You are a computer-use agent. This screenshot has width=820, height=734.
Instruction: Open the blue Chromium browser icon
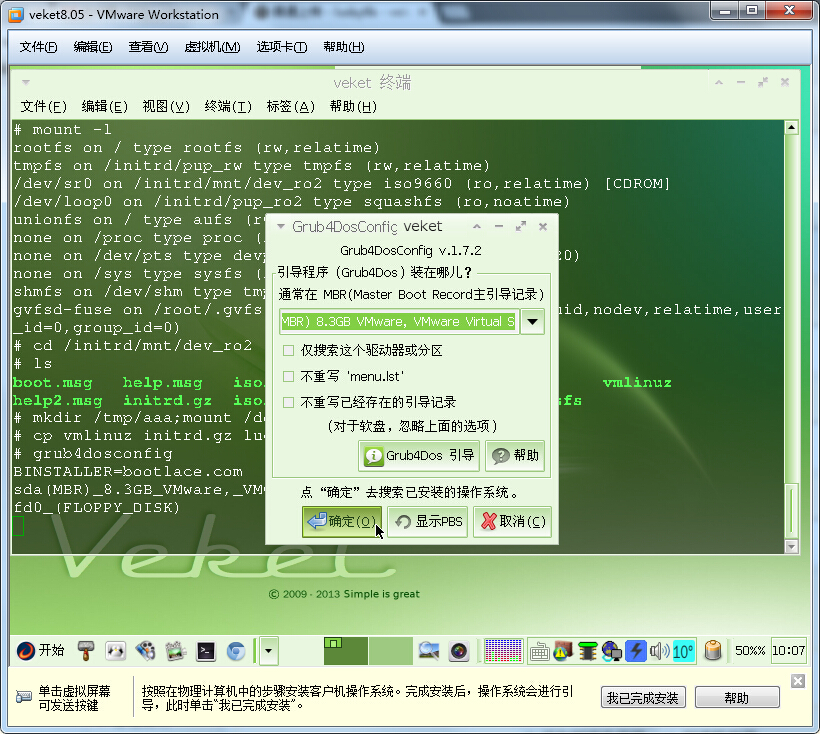[x=236, y=651]
